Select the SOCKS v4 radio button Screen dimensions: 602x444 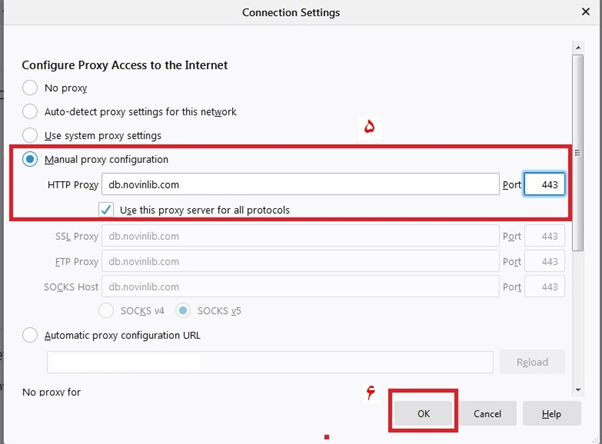point(106,311)
